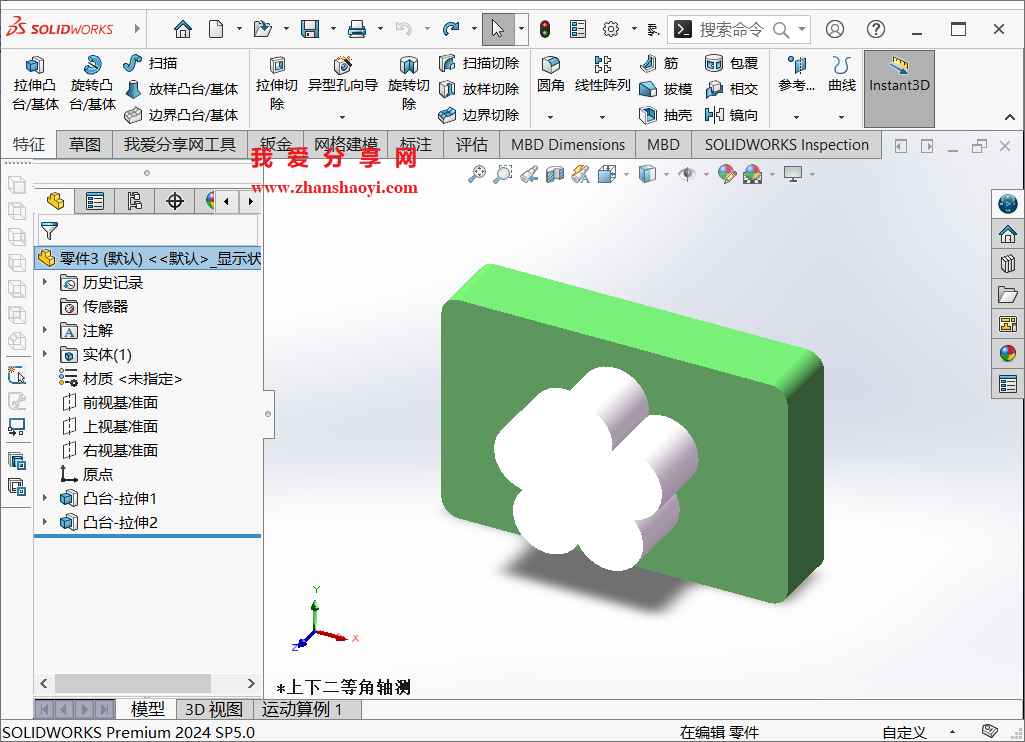
Task: Toggle the section view display
Action: [554, 173]
